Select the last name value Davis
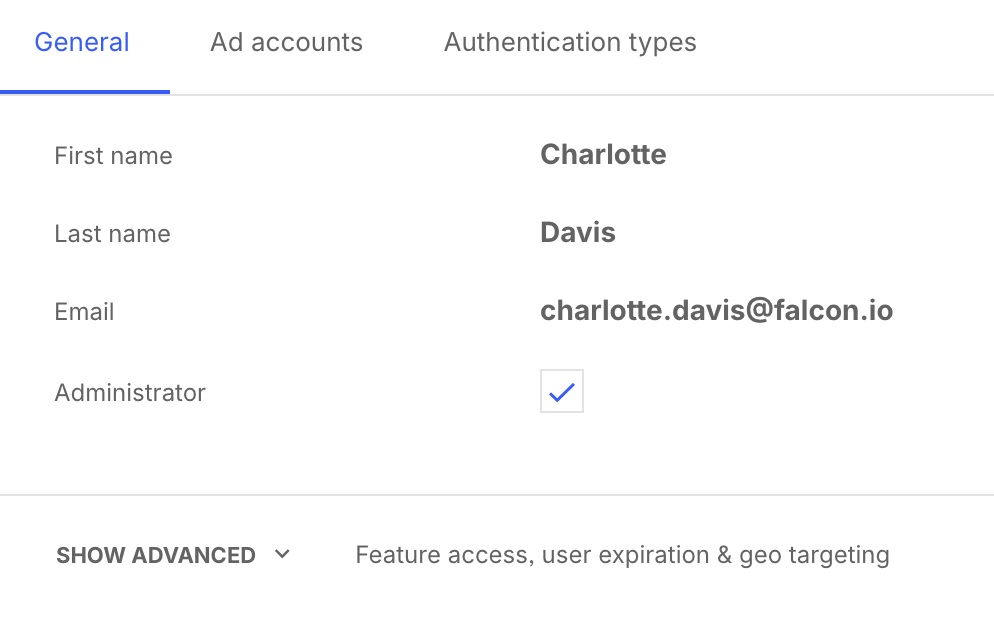 pyautogui.click(x=578, y=233)
